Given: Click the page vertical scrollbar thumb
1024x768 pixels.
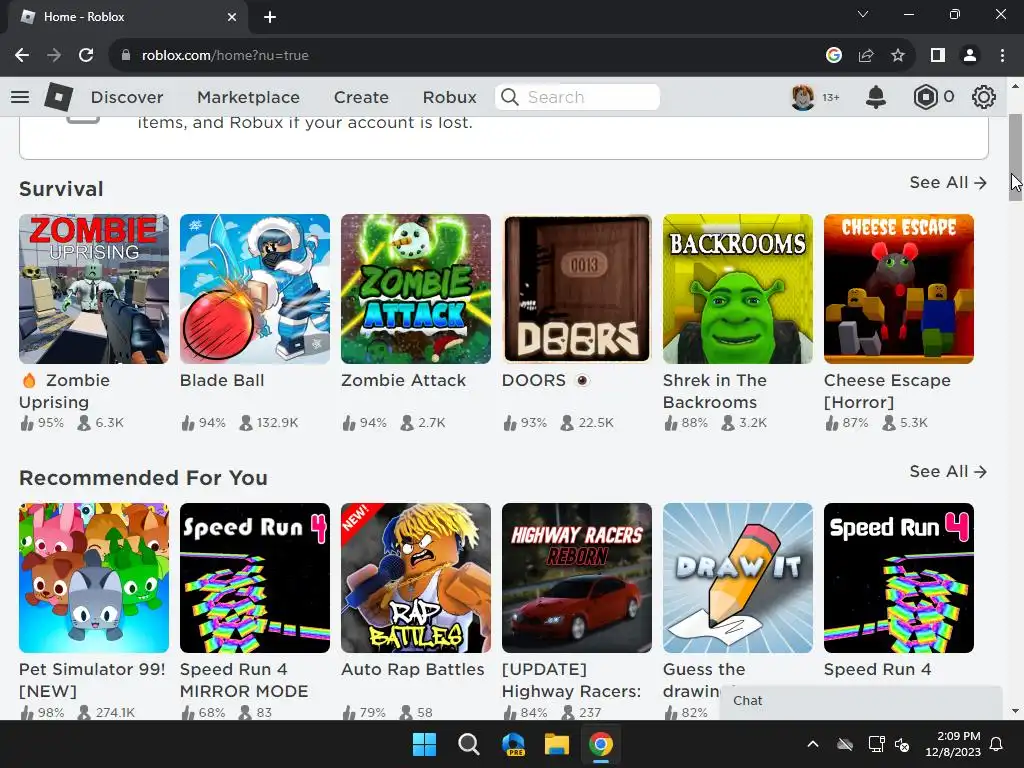Looking at the screenshot, I should (x=1015, y=157).
